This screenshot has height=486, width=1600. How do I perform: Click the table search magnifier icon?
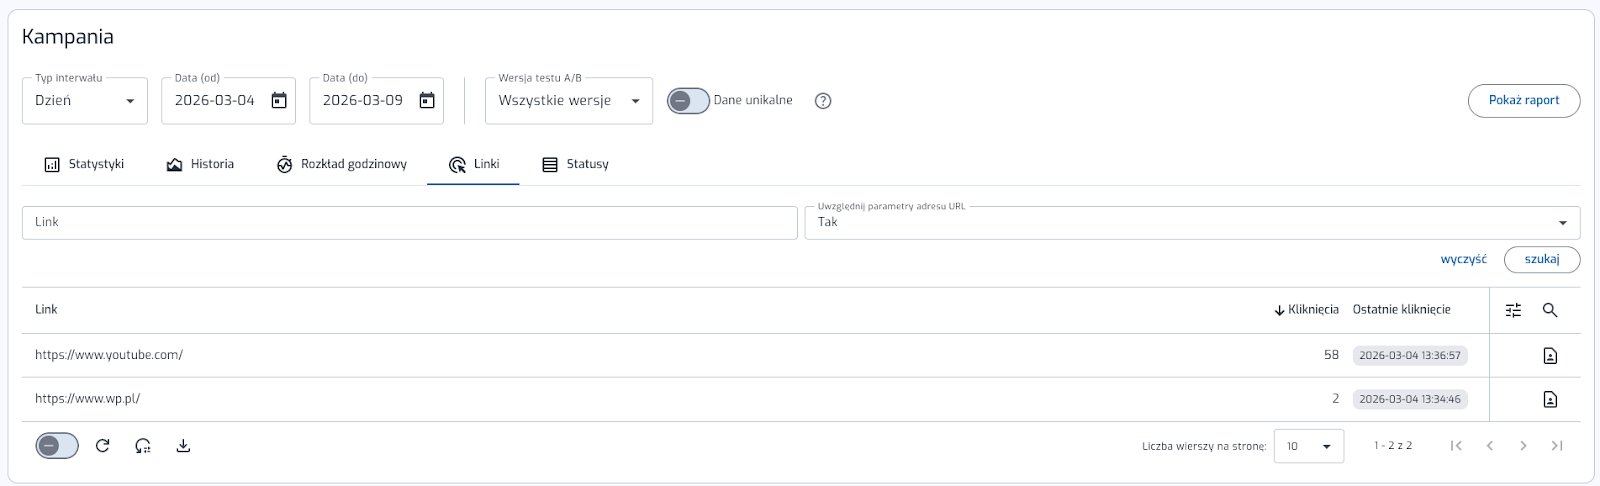coord(1550,310)
